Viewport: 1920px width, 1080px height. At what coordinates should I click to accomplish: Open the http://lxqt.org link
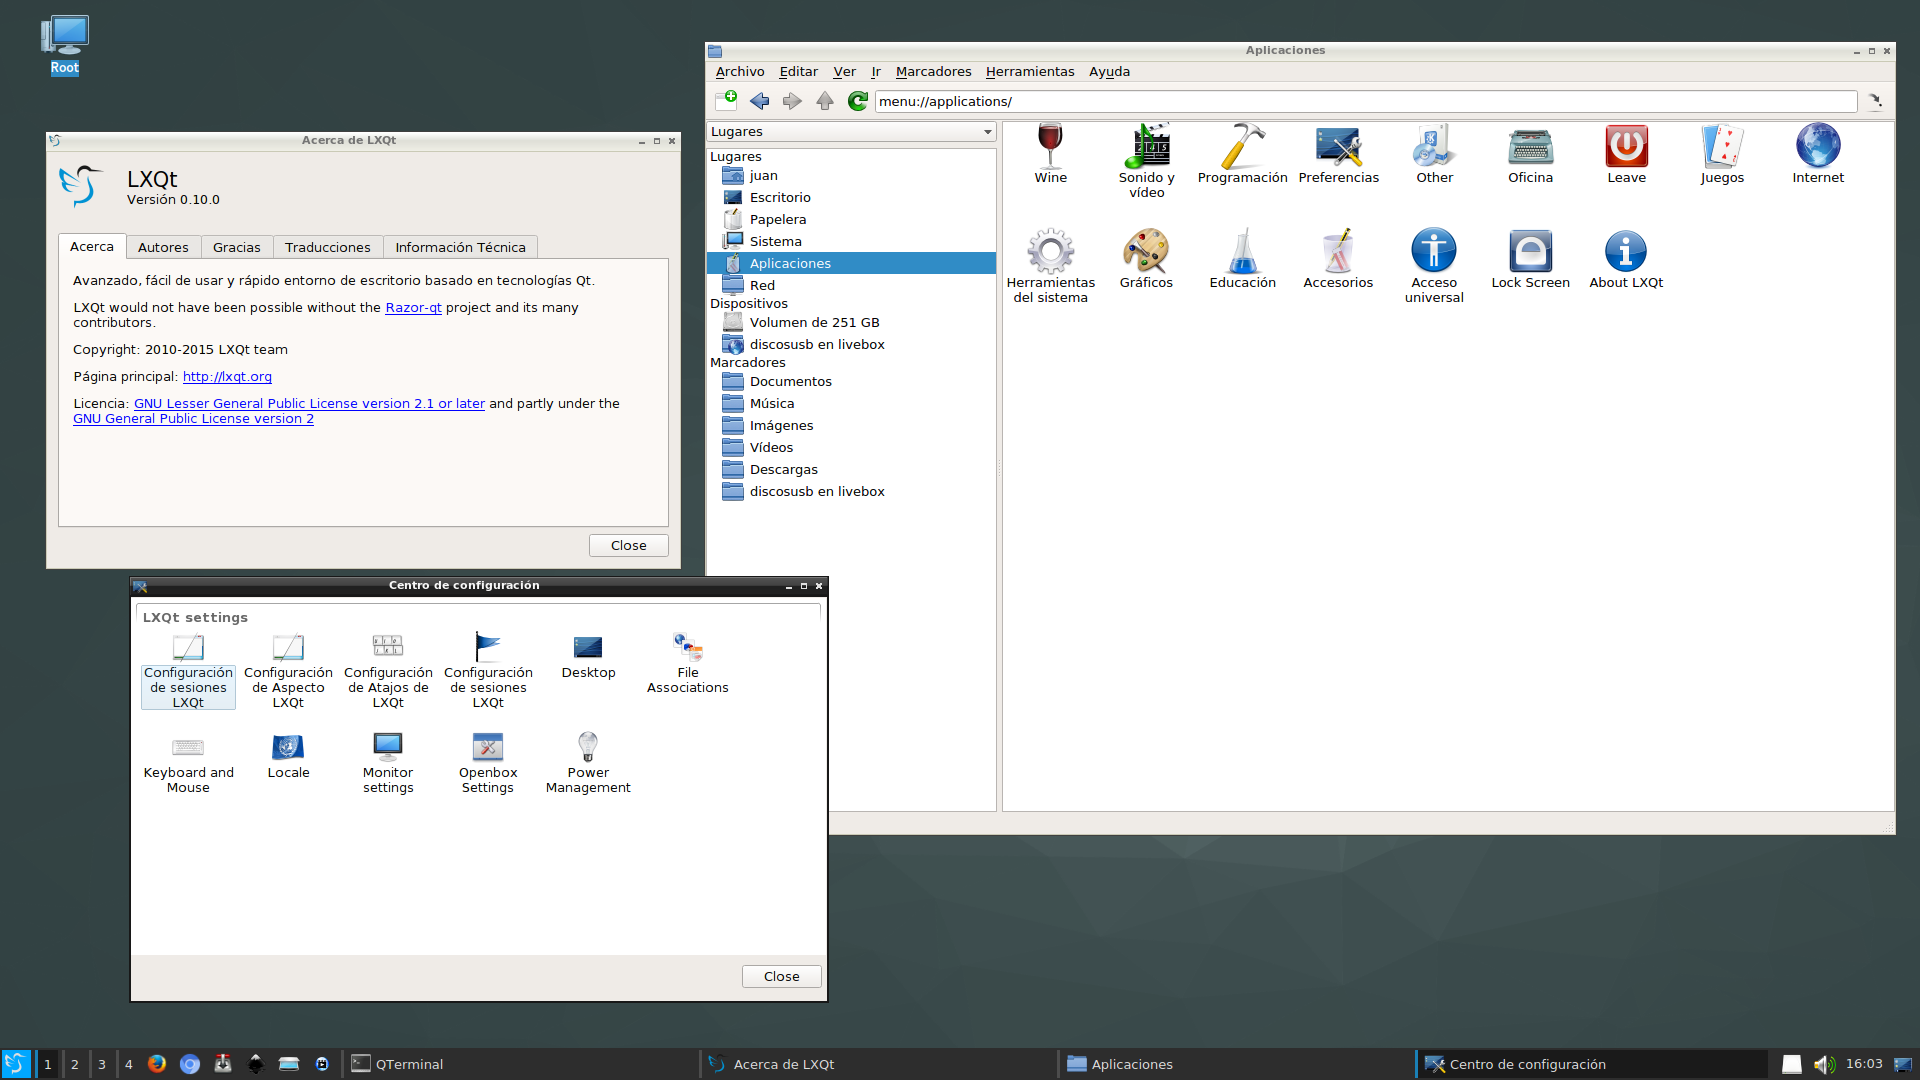click(x=227, y=377)
